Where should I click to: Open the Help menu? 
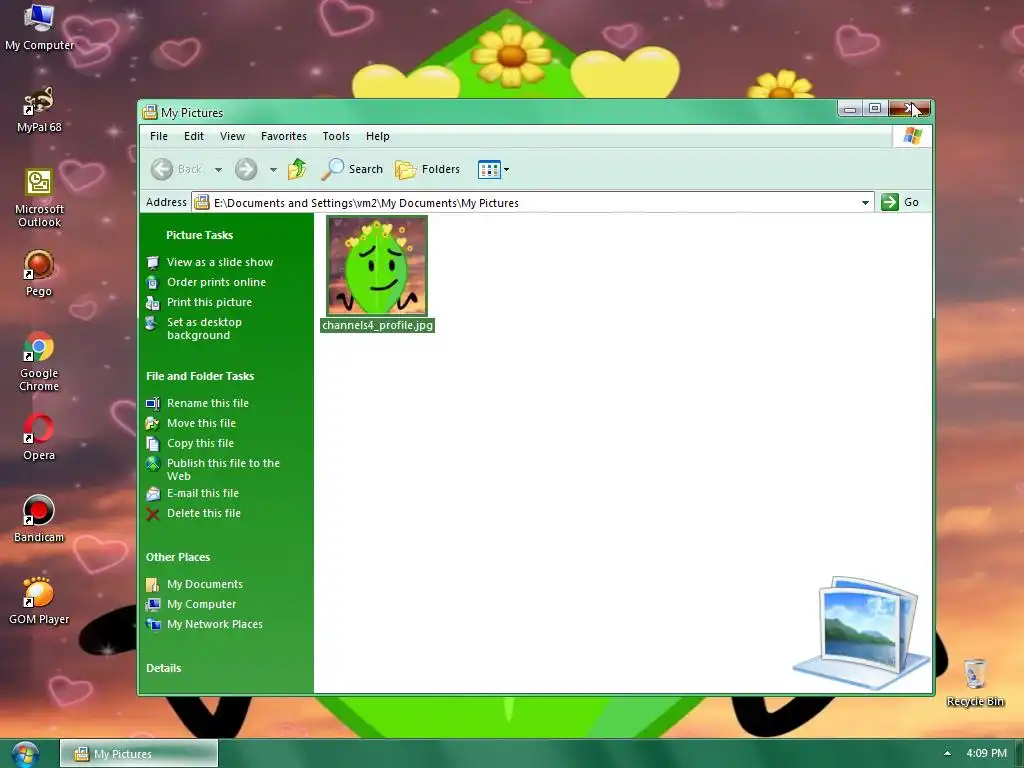point(377,136)
